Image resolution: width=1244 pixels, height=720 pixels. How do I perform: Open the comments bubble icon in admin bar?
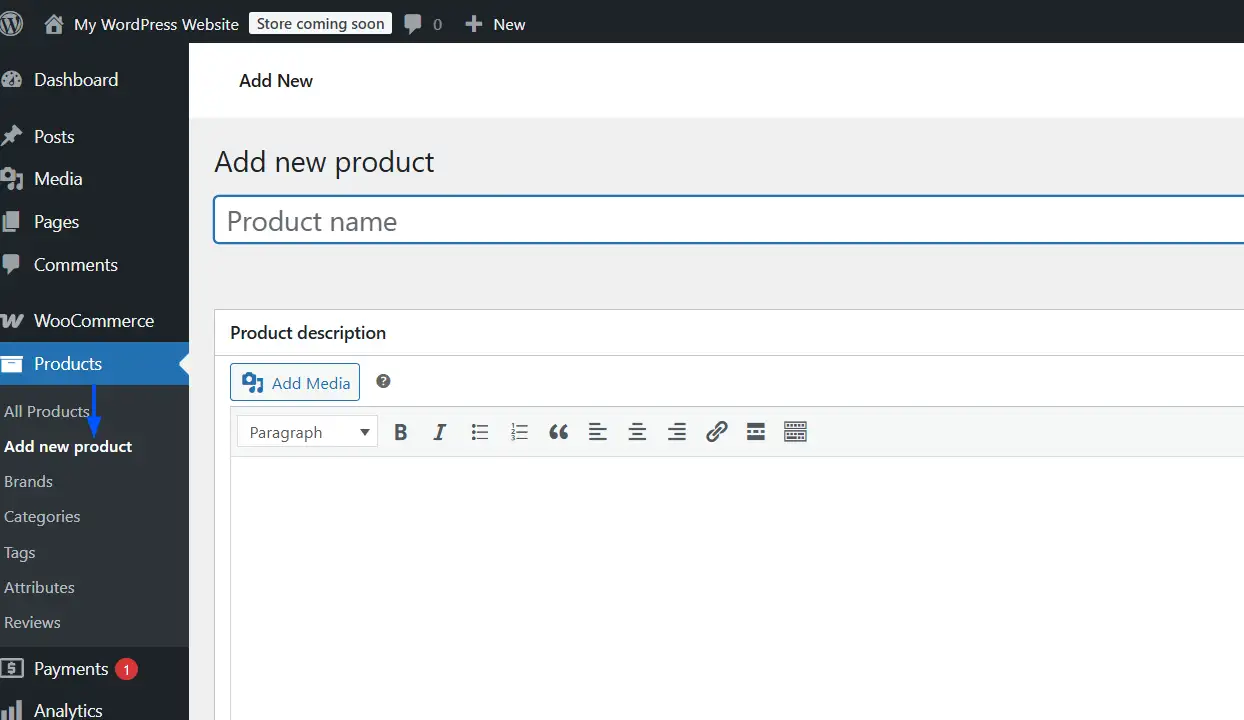pos(413,25)
